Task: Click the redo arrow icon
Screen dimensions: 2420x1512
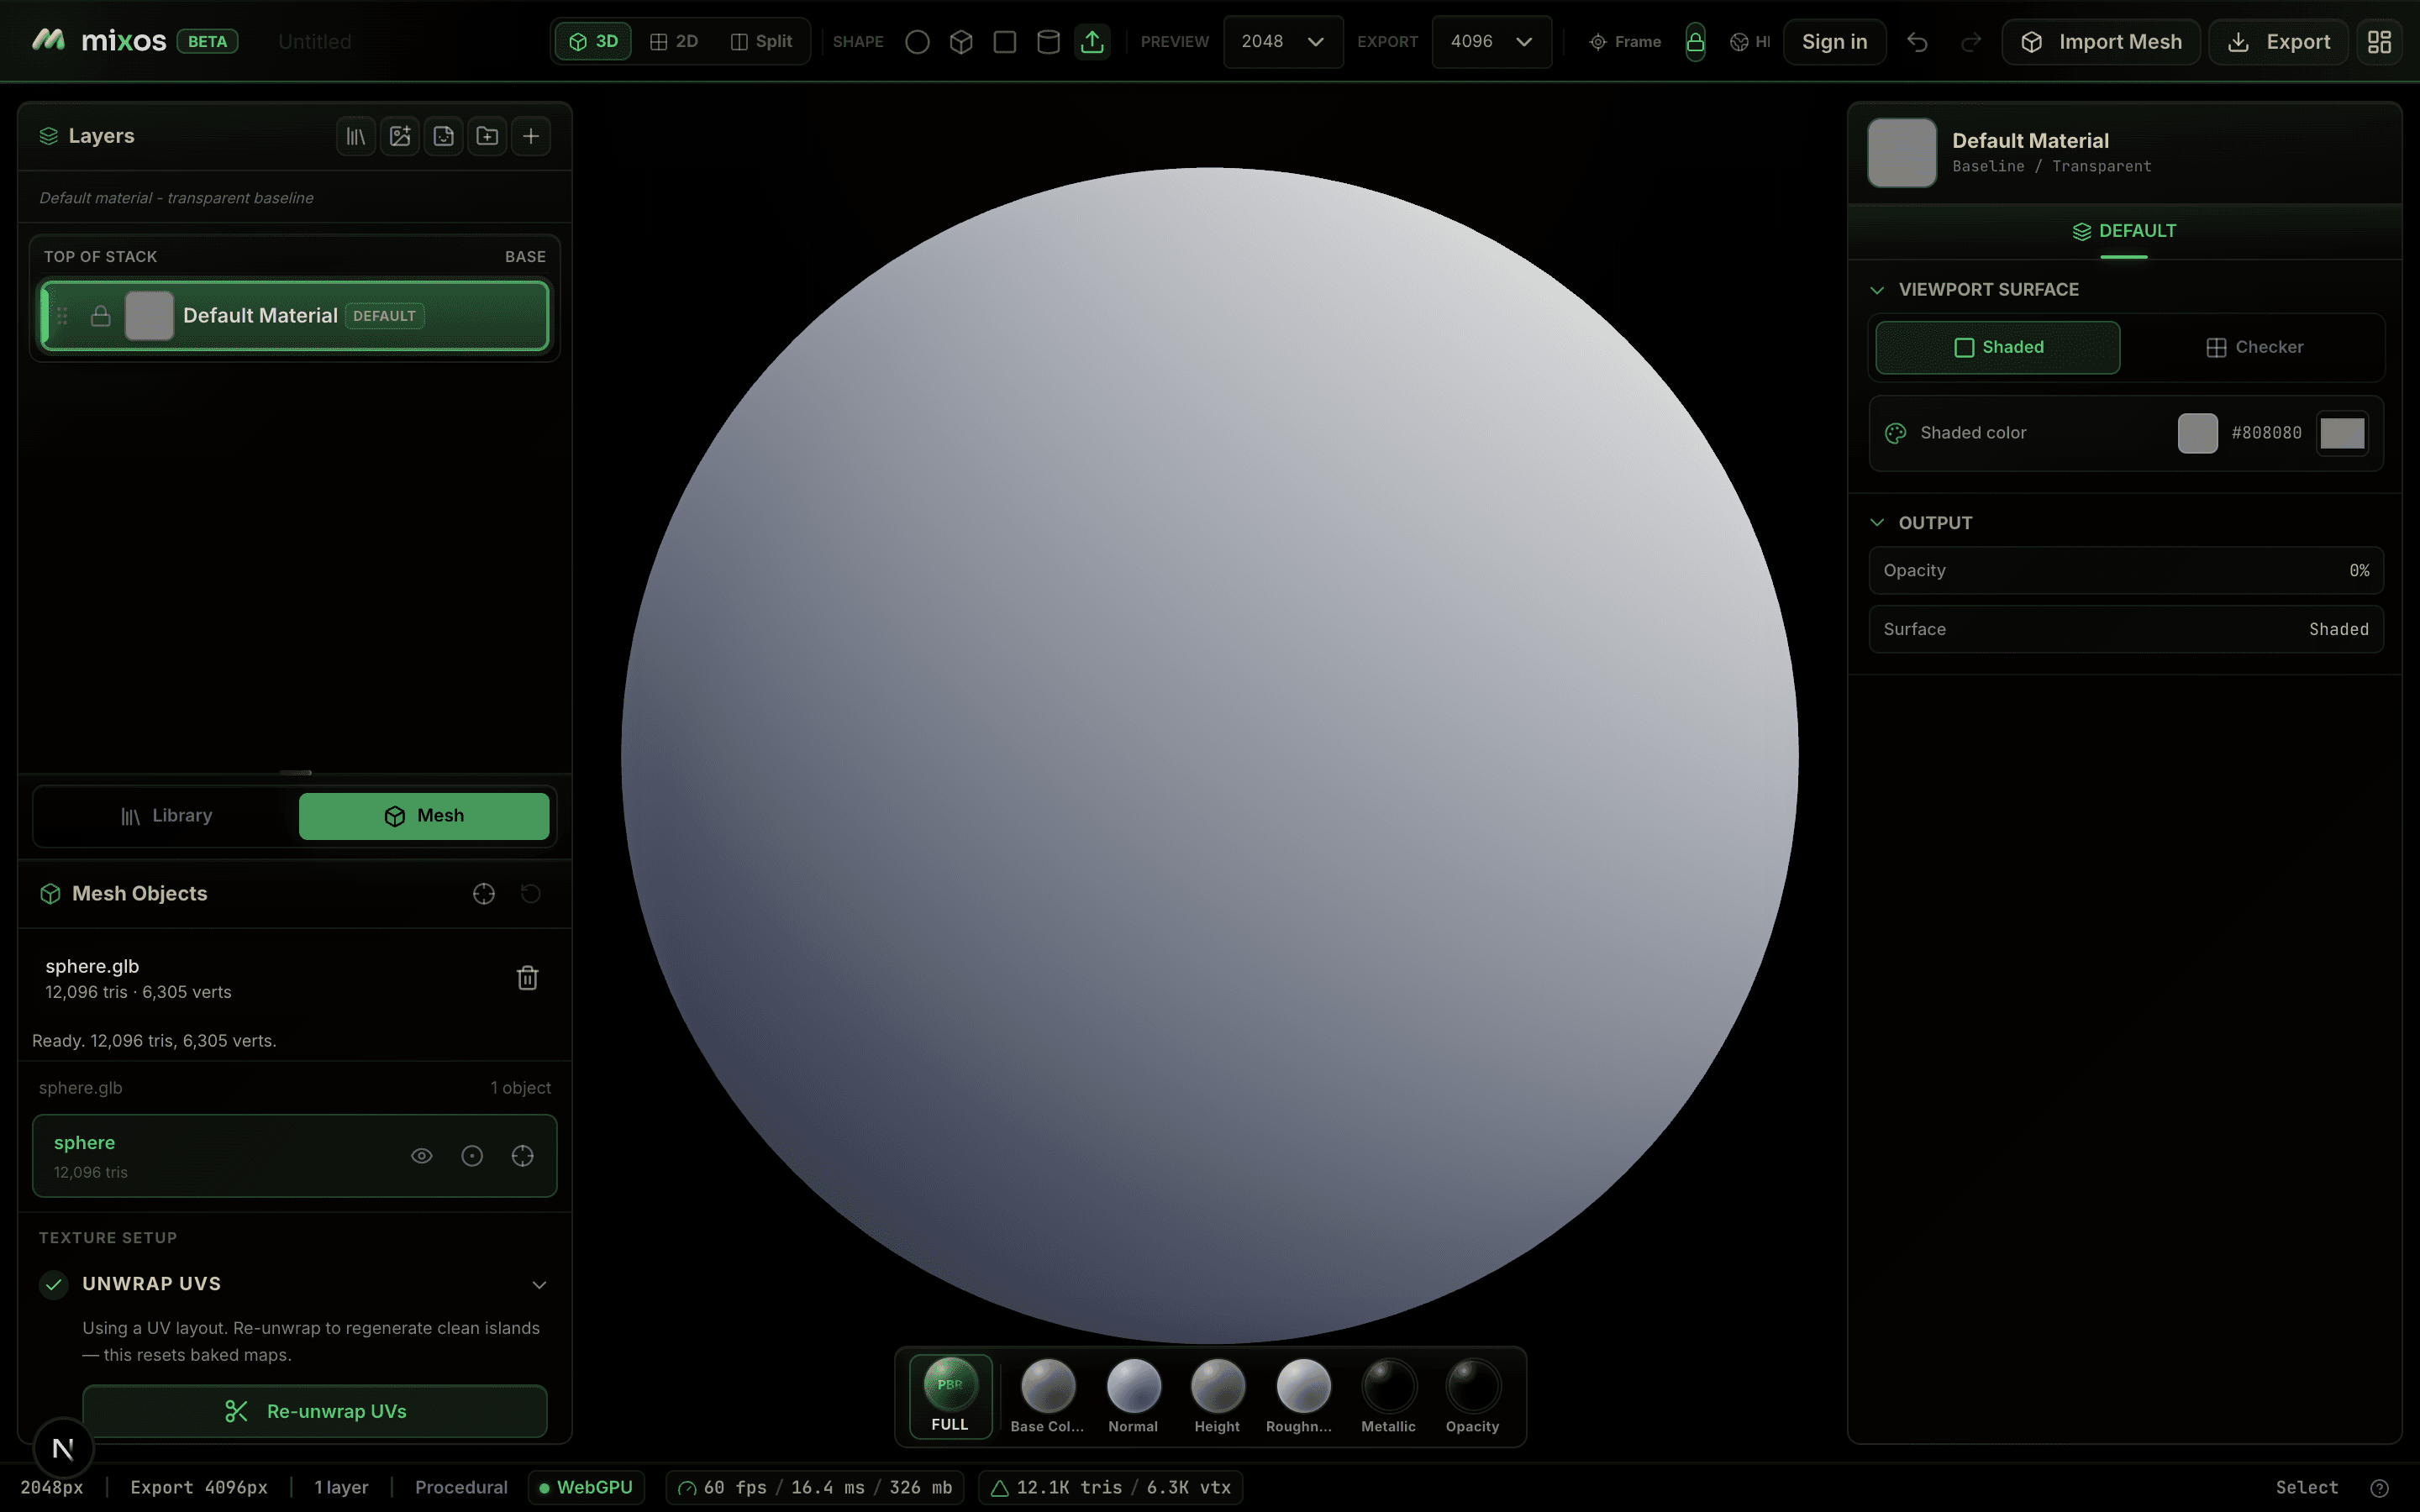Action: pyautogui.click(x=1971, y=42)
